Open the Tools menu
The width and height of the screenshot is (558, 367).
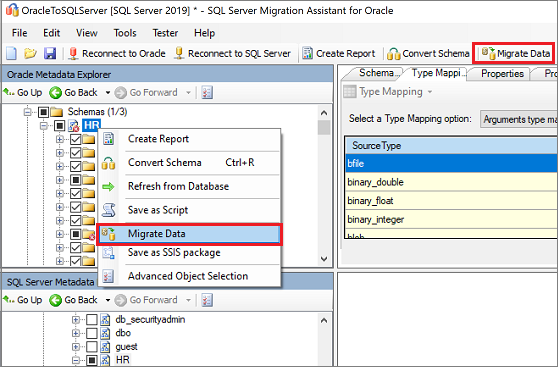coord(125,33)
